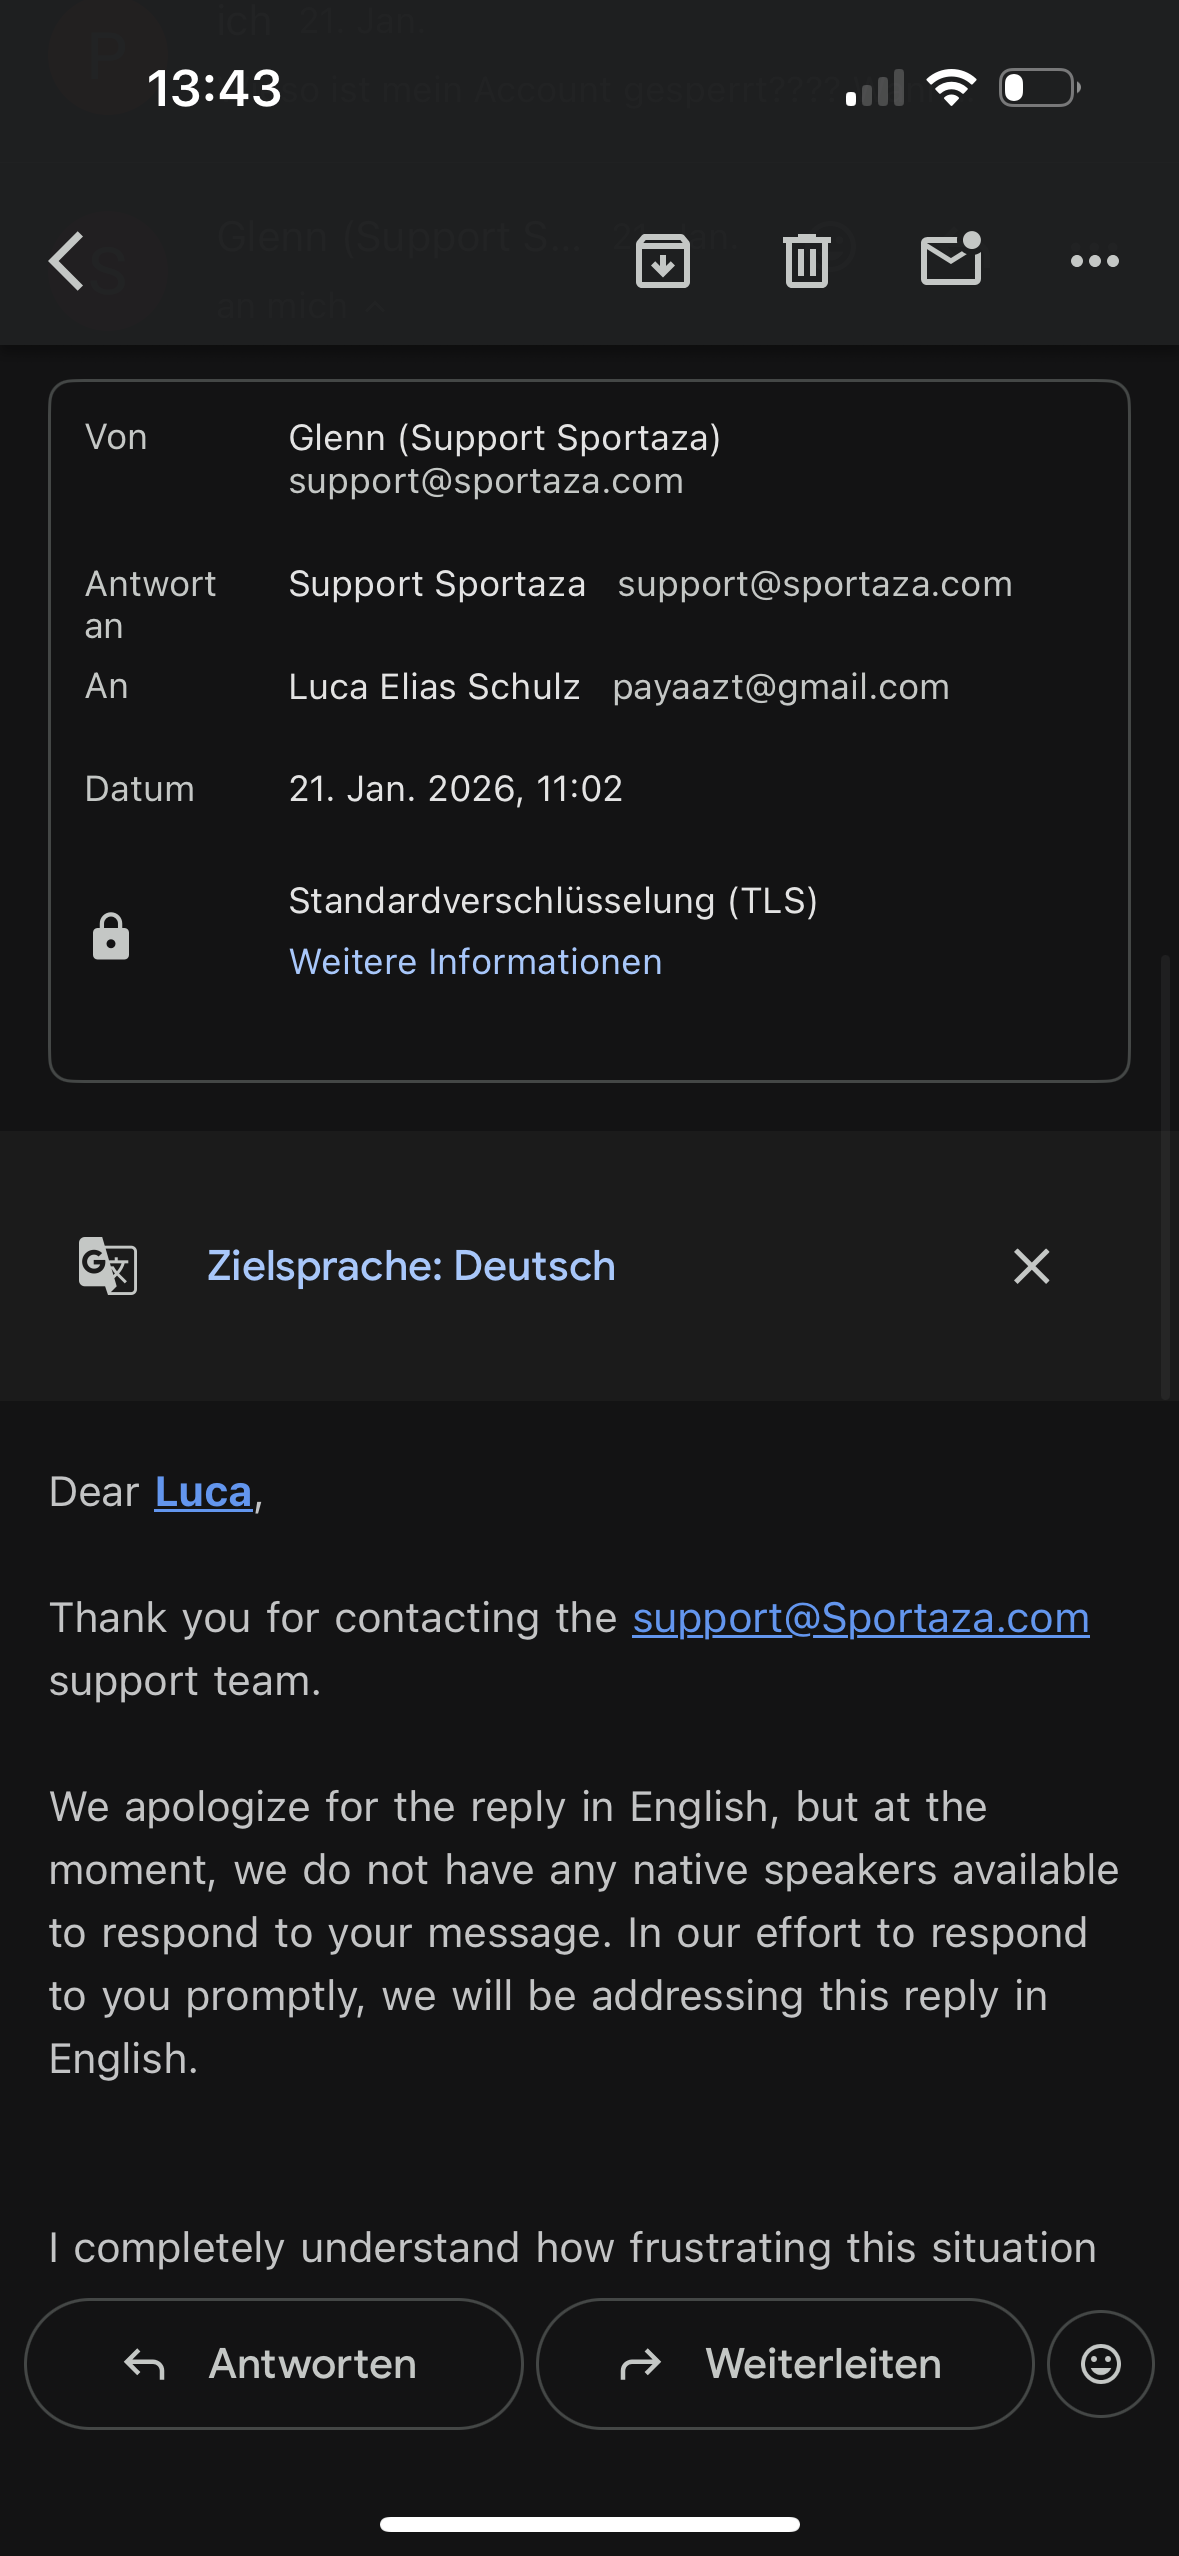
Task: Tap the Weiterleiten forward button
Action: point(785,2364)
